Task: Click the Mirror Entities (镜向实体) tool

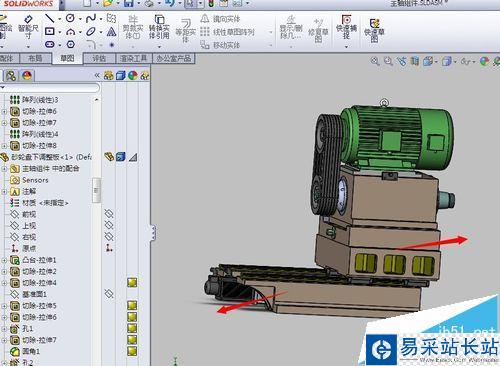Action: 220,19
